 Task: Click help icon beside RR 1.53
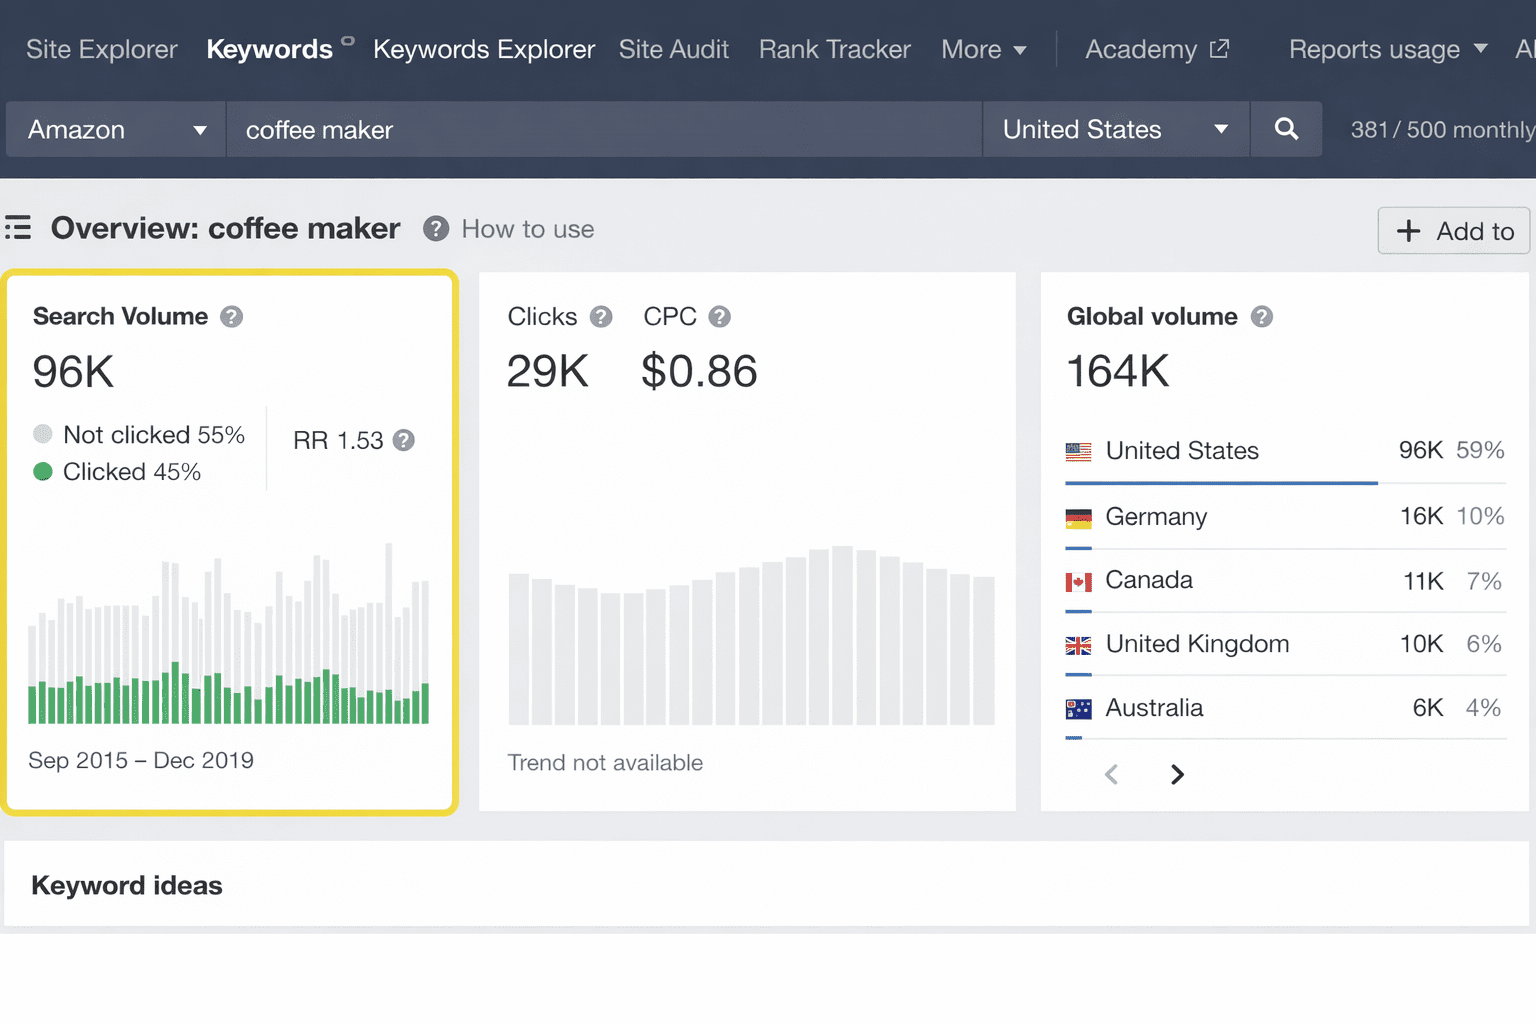(x=404, y=440)
